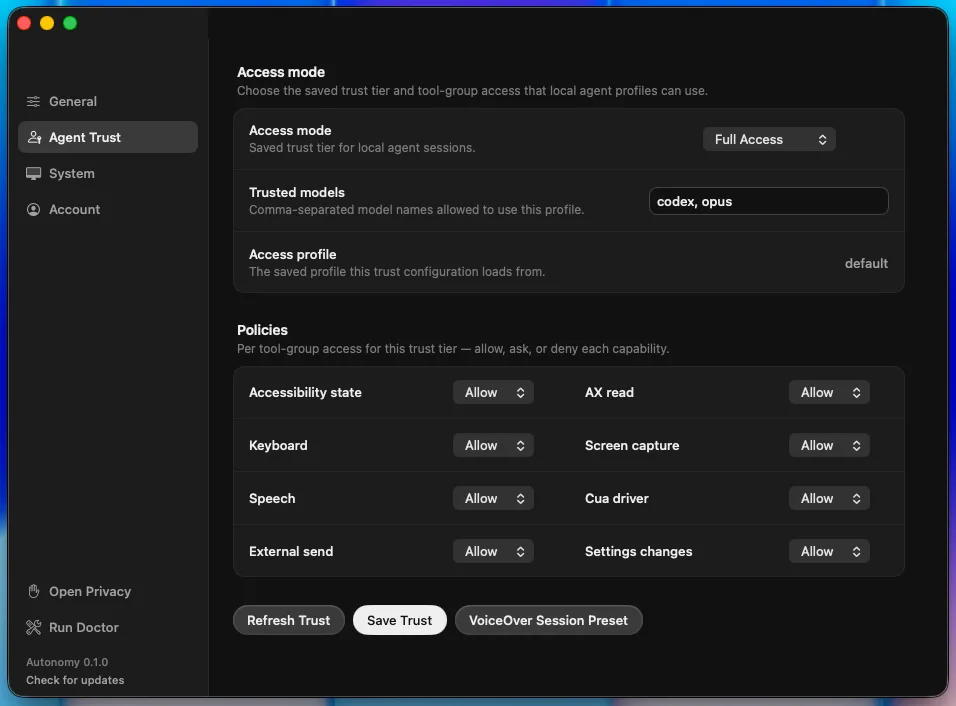Click the Open Privacy hand icon
Screen dimensions: 956x706
(34, 591)
